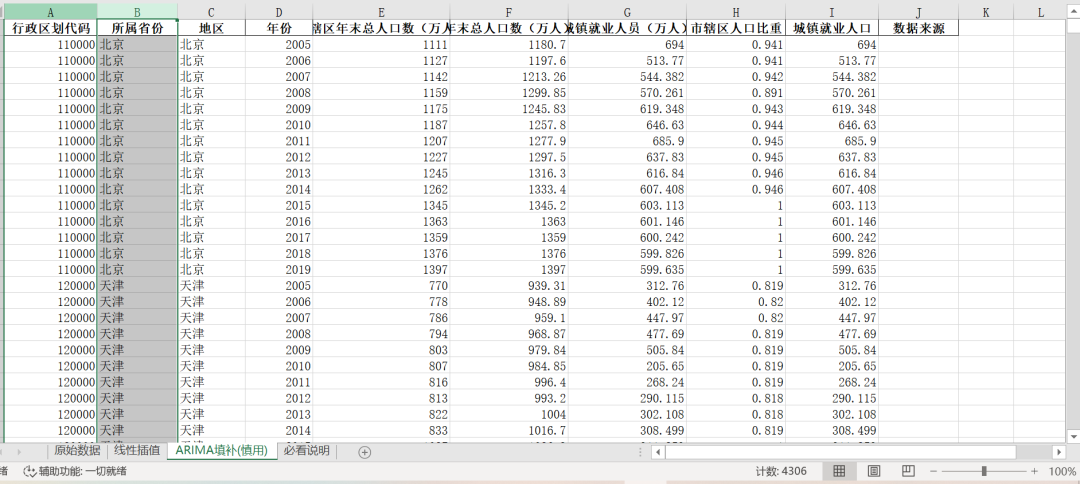Select column G header

click(x=627, y=12)
